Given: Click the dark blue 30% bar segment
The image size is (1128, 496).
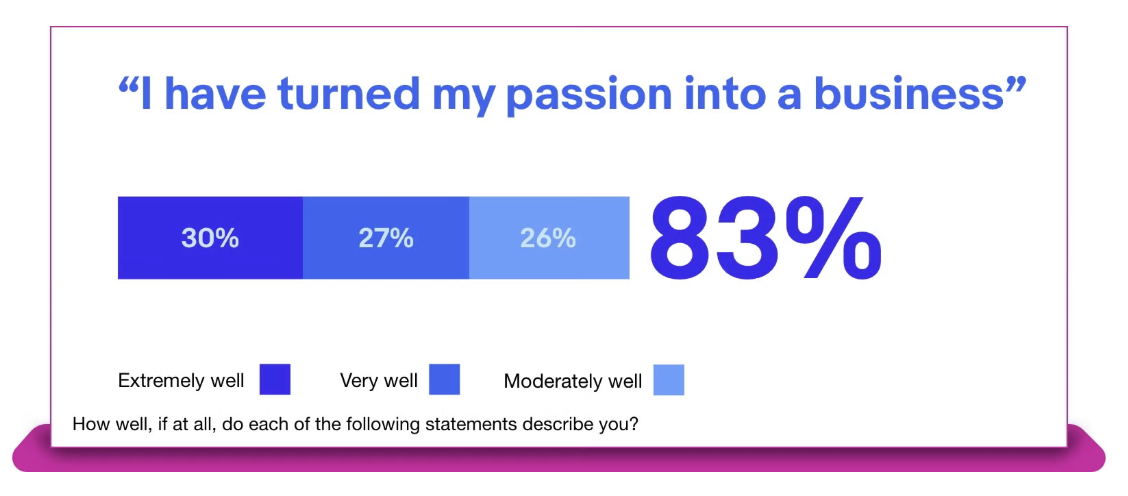Looking at the screenshot, I should click(210, 238).
